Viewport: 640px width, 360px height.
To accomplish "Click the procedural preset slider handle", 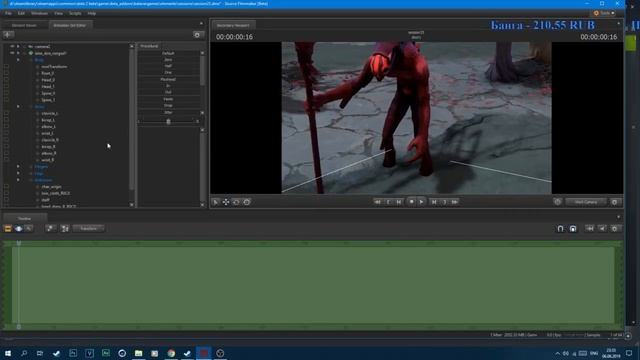I will click(x=168, y=121).
